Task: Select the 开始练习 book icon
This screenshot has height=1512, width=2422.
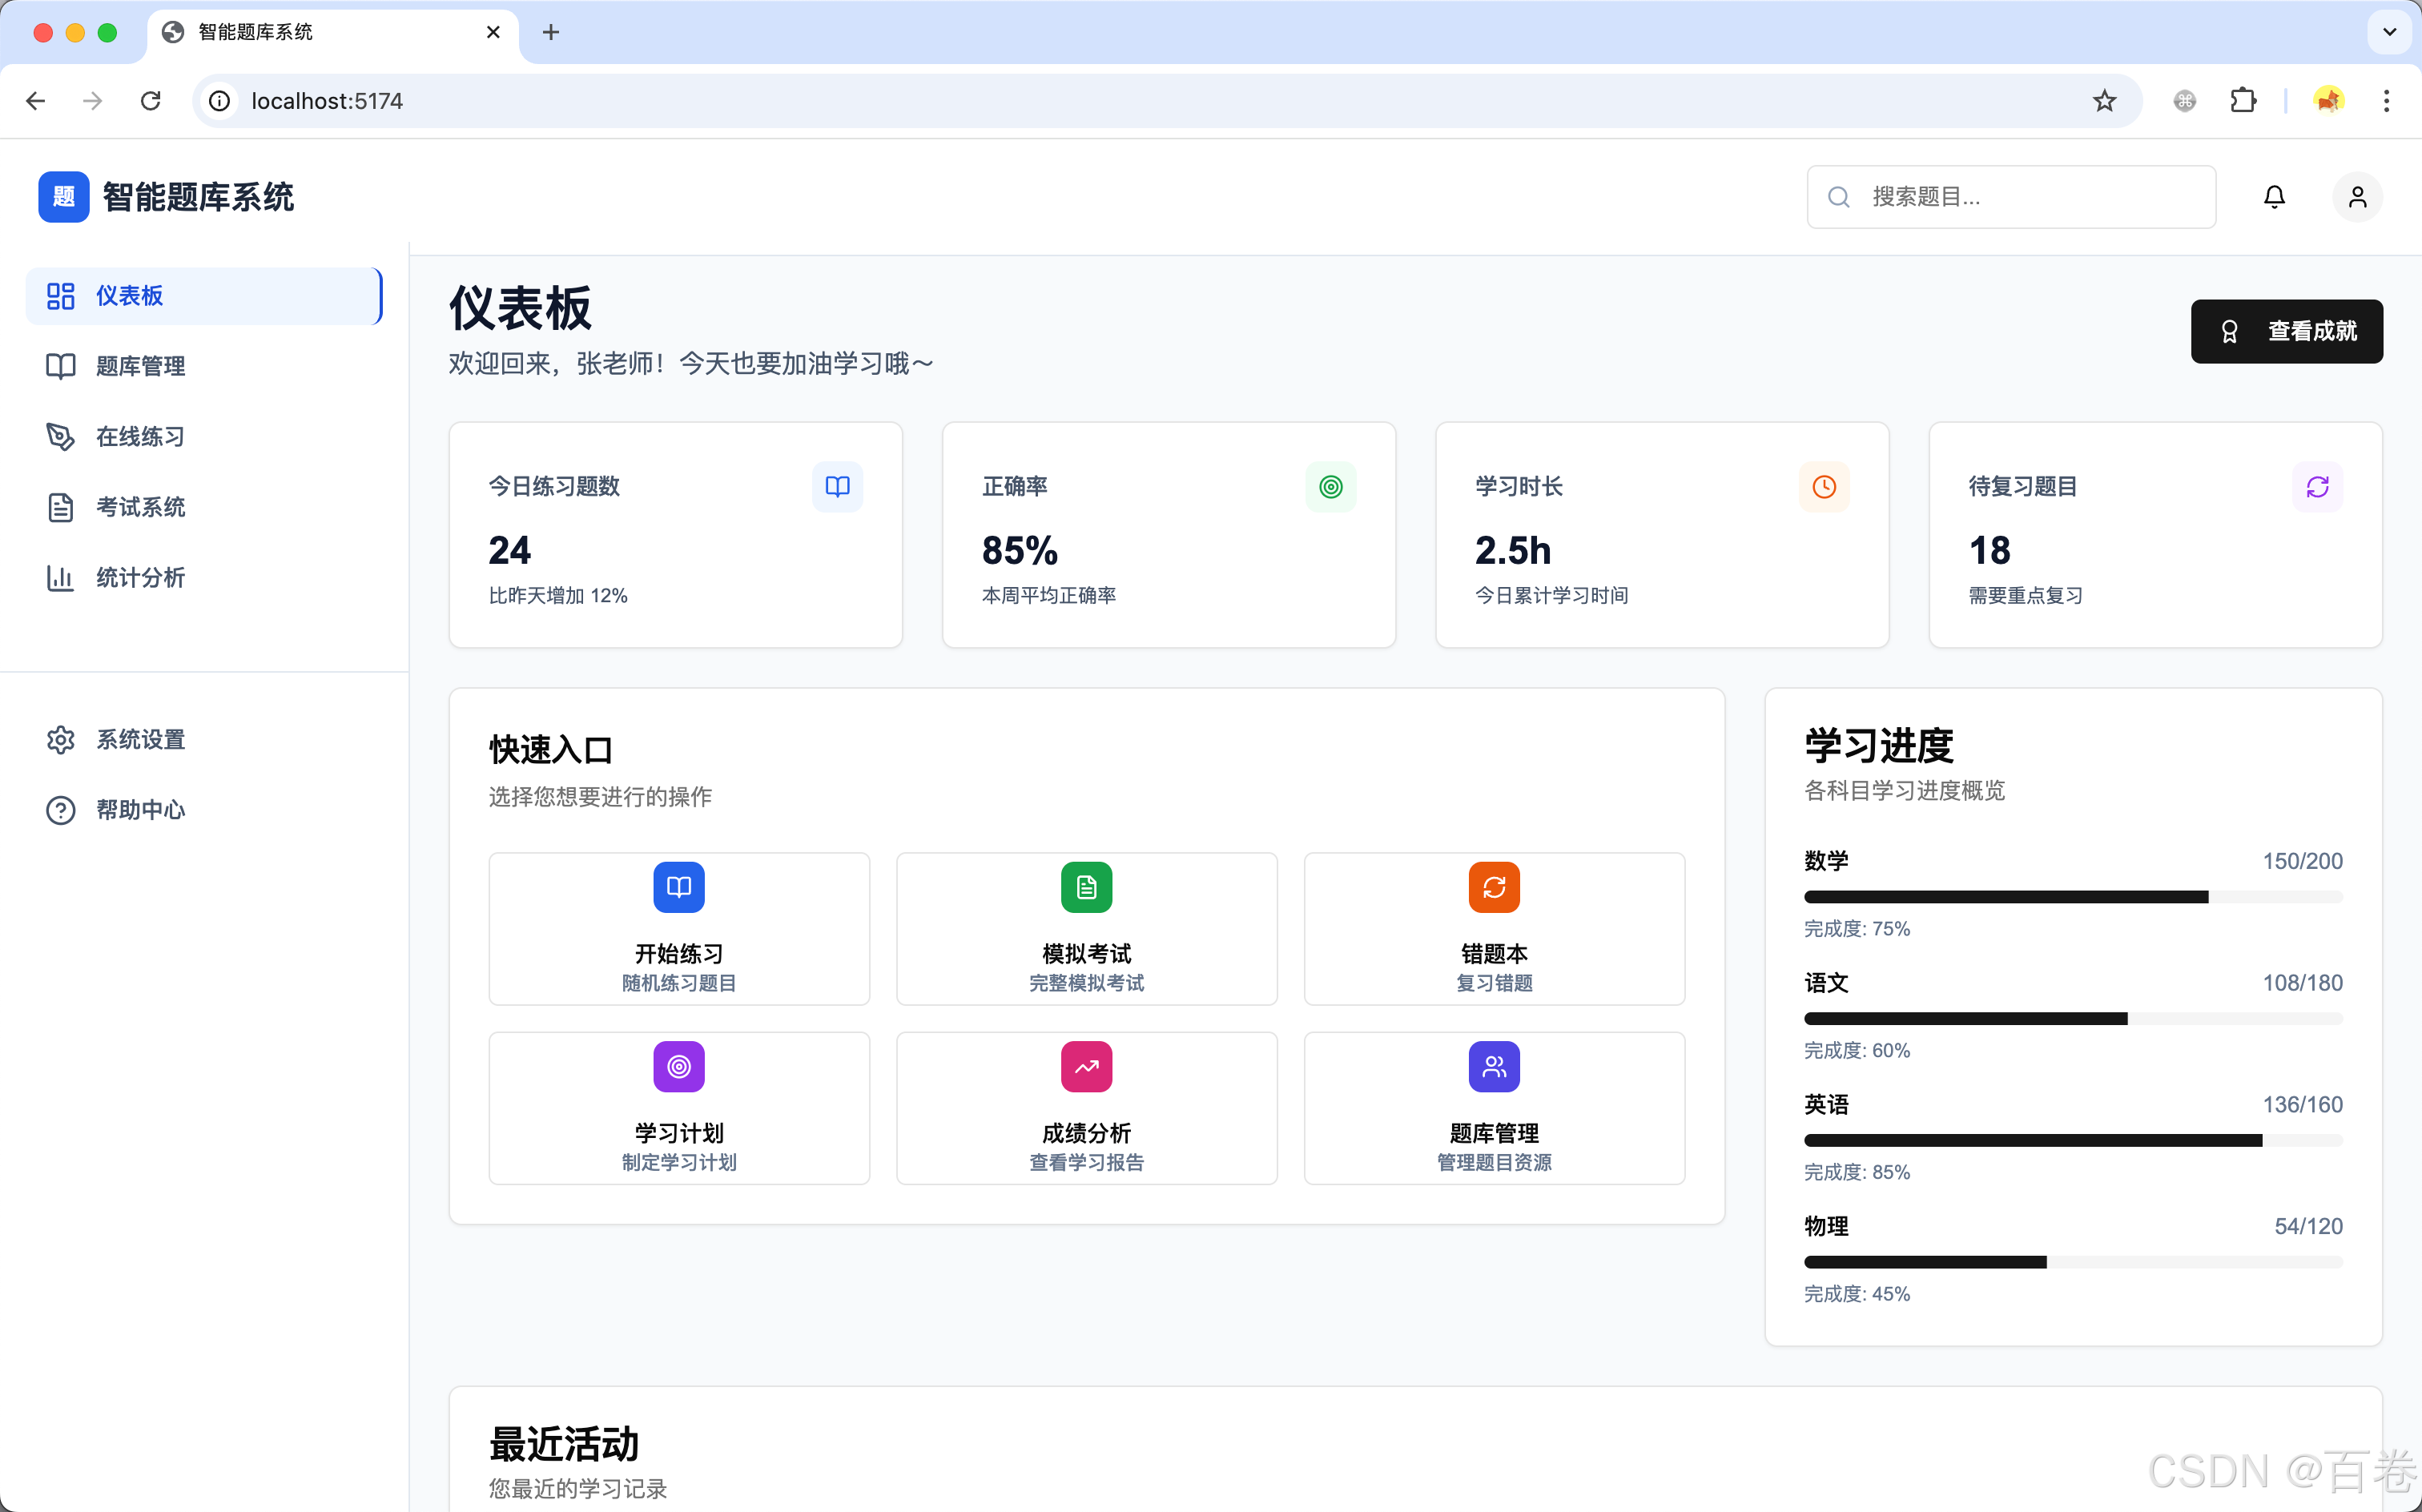Action: pyautogui.click(x=678, y=887)
